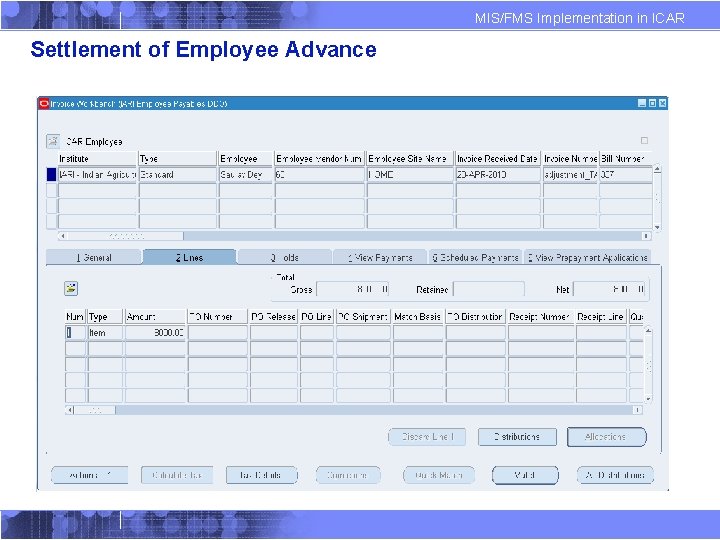
Task: Click the Quick Match button
Action: click(439, 475)
